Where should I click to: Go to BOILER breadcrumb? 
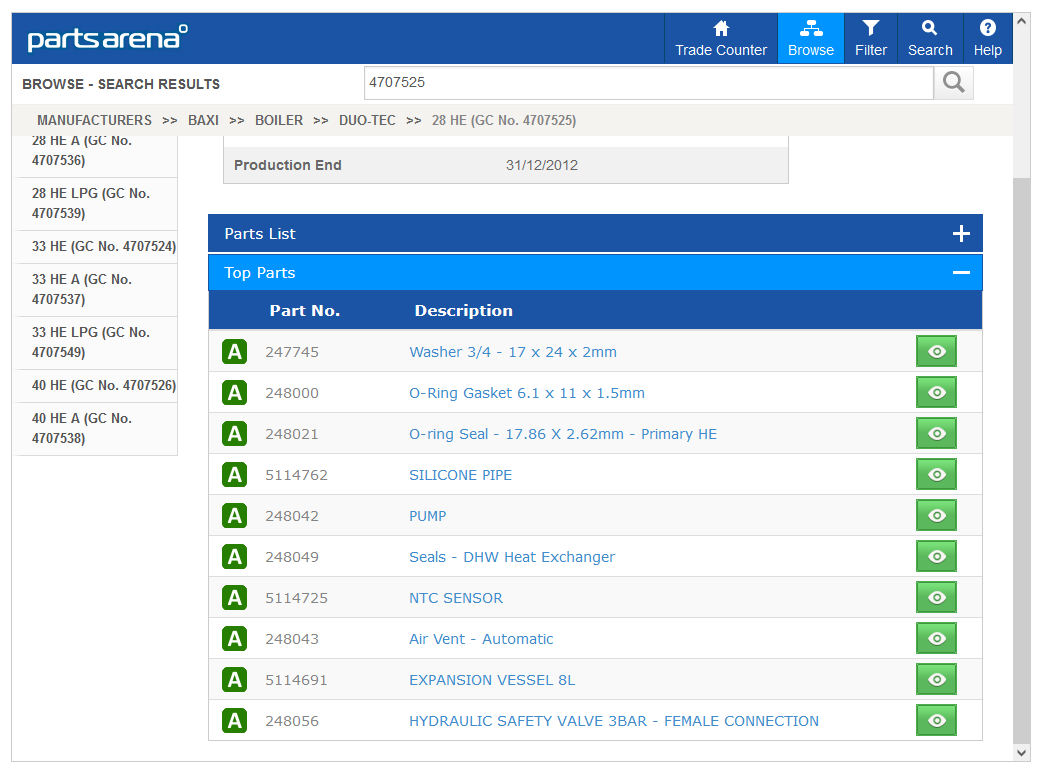pos(279,120)
